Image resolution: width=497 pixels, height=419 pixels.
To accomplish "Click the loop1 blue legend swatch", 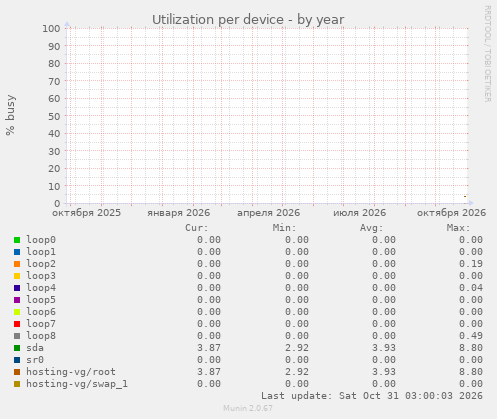I will coord(17,252).
